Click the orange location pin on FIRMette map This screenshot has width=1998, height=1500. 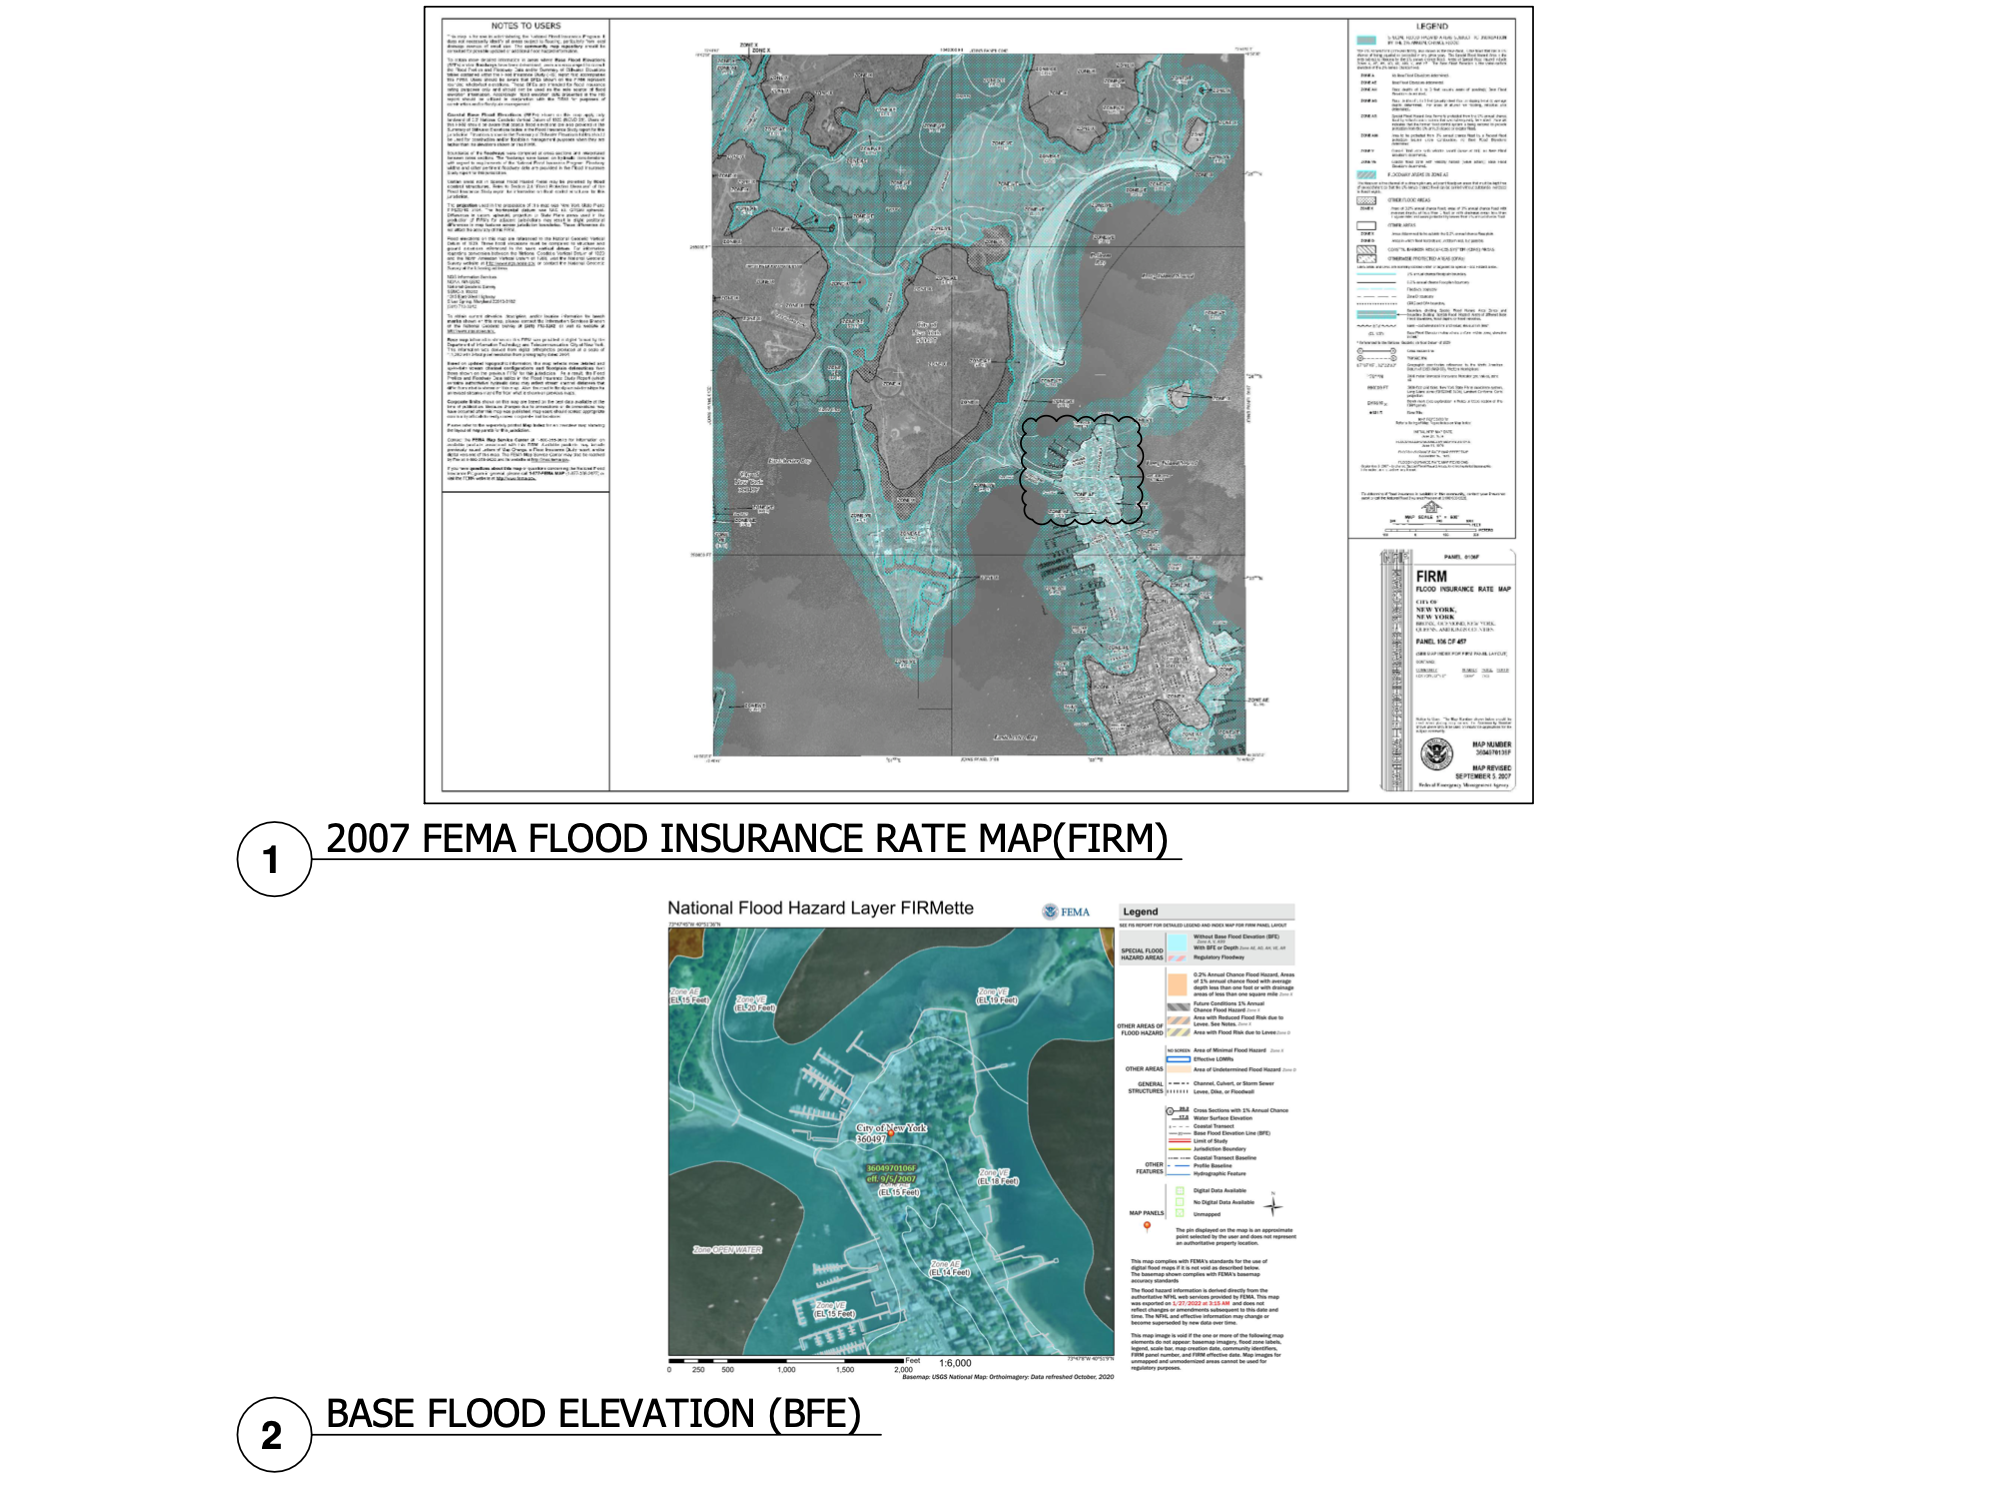(890, 1135)
